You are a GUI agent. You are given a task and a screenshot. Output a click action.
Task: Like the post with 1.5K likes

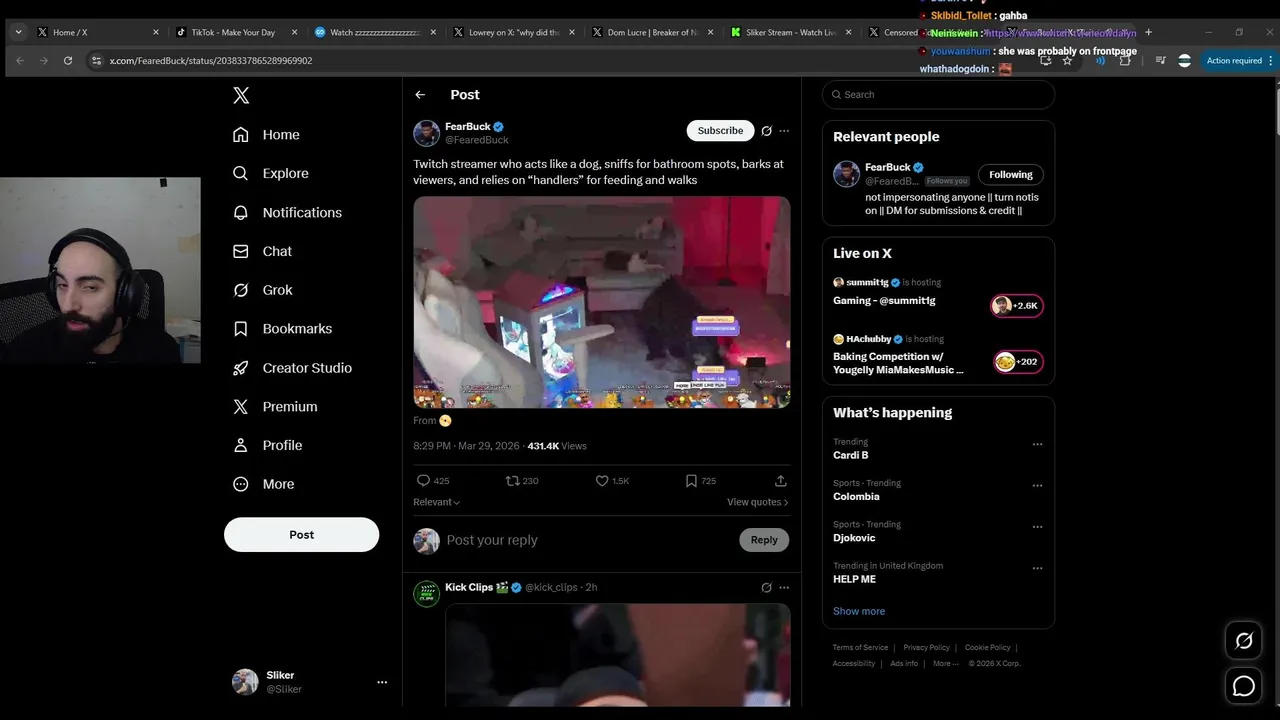[x=612, y=481]
